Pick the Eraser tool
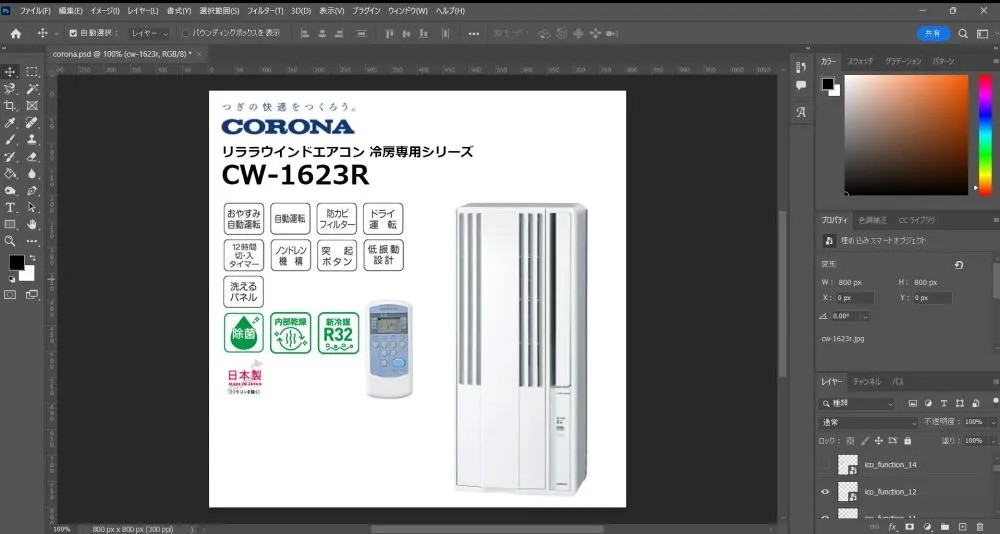Image resolution: width=1000 pixels, height=534 pixels. click(x=32, y=156)
